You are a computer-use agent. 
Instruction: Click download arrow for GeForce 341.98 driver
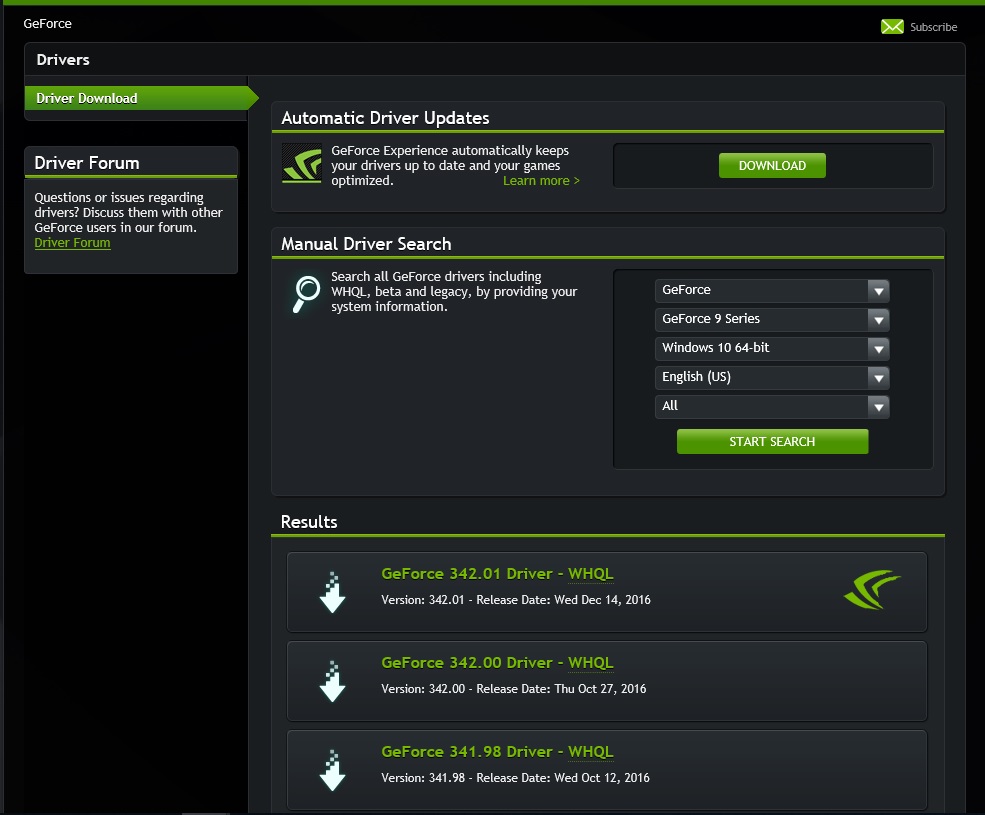point(332,770)
